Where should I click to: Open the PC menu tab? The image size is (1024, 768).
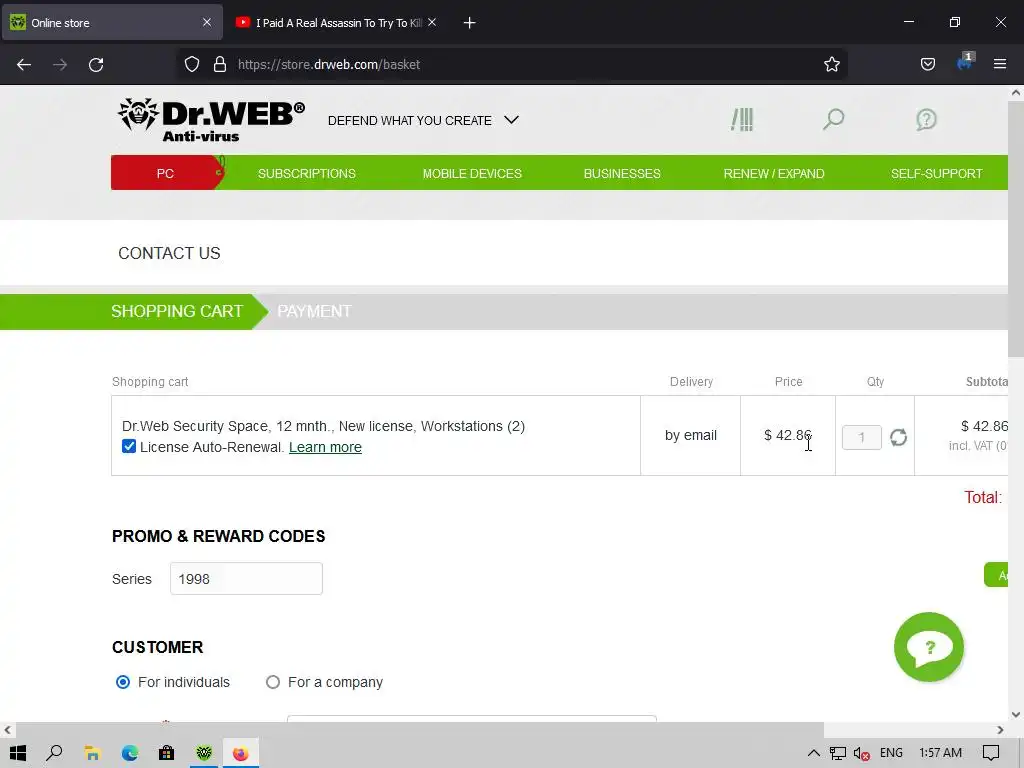click(165, 173)
